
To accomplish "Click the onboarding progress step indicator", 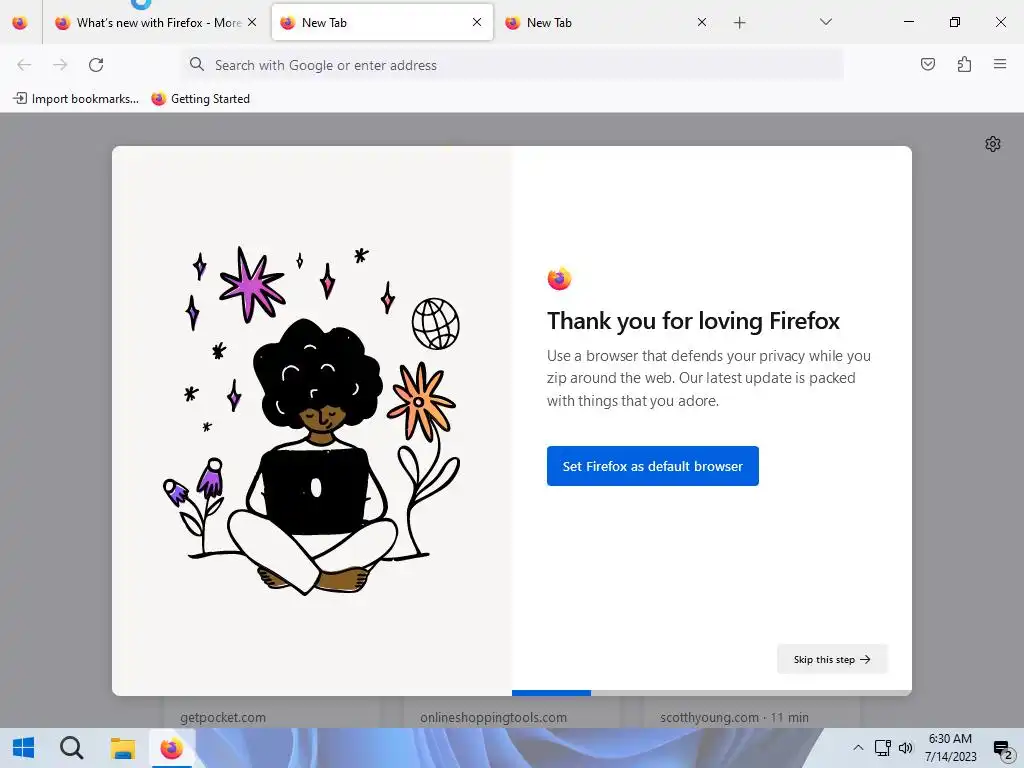I will coord(711,693).
